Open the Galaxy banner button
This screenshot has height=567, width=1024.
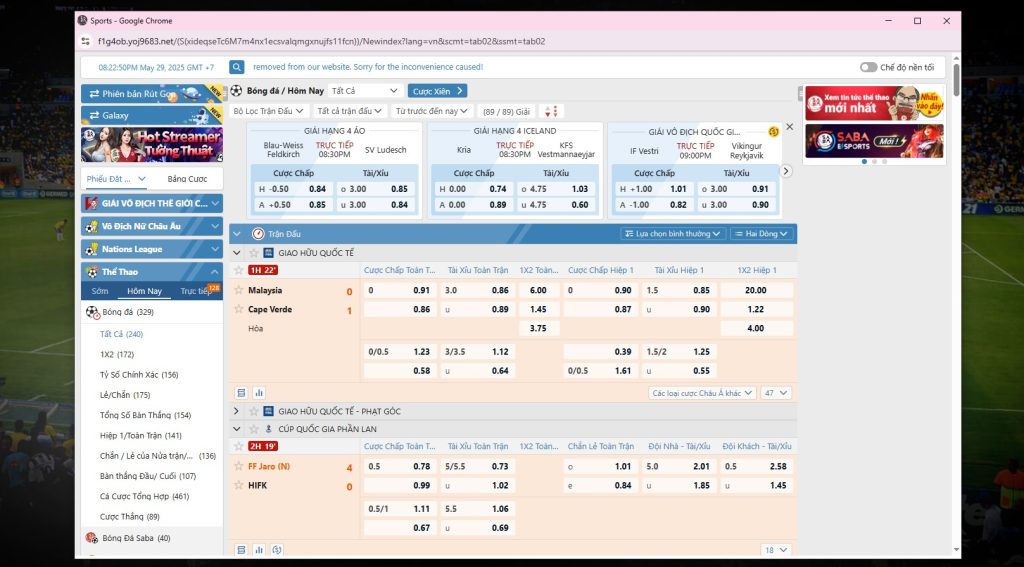coord(152,115)
